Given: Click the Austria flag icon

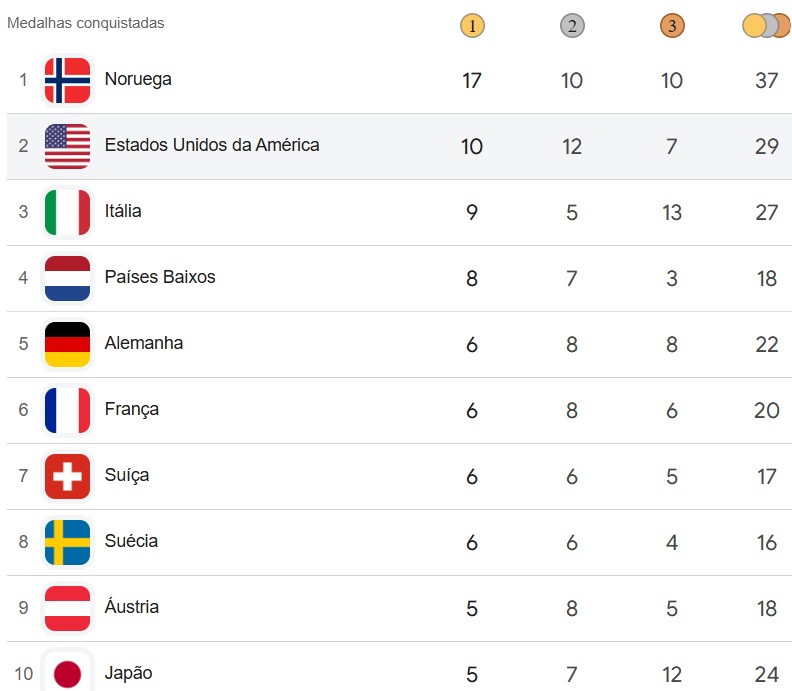Looking at the screenshot, I should (67, 608).
